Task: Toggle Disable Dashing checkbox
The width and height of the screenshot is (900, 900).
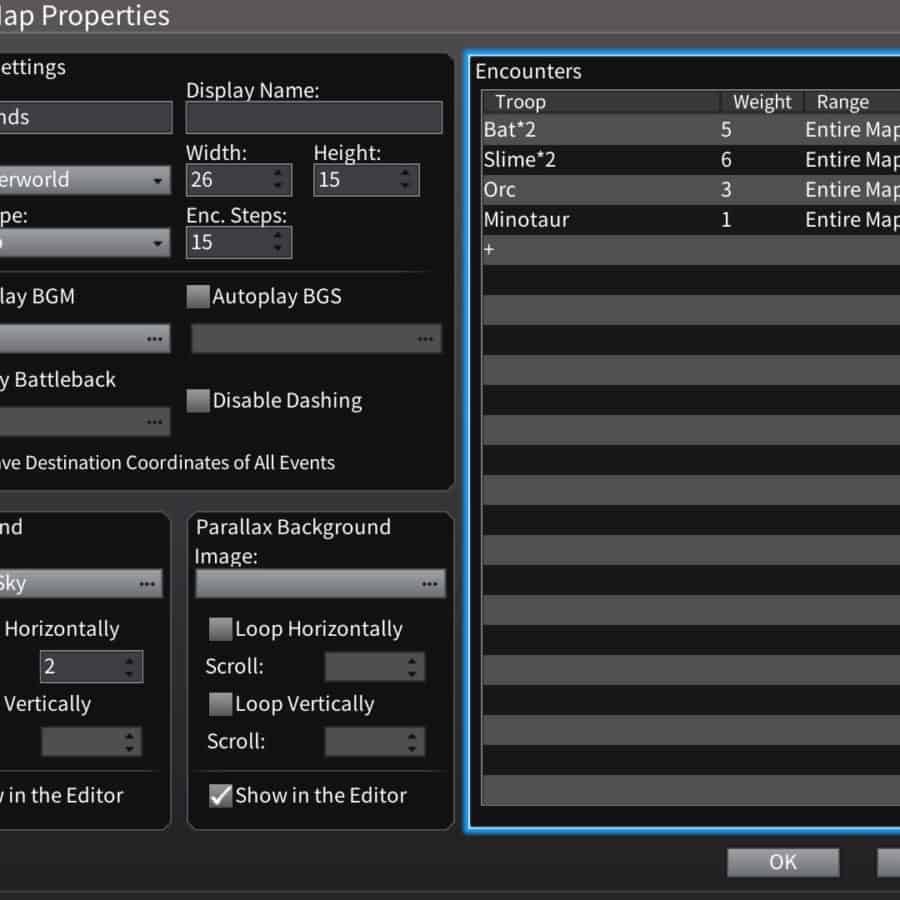Action: point(198,400)
